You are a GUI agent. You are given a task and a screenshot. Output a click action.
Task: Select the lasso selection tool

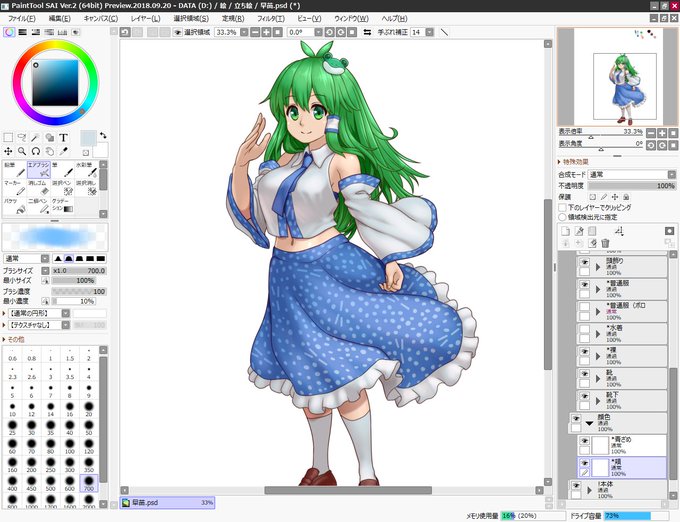coord(22,137)
